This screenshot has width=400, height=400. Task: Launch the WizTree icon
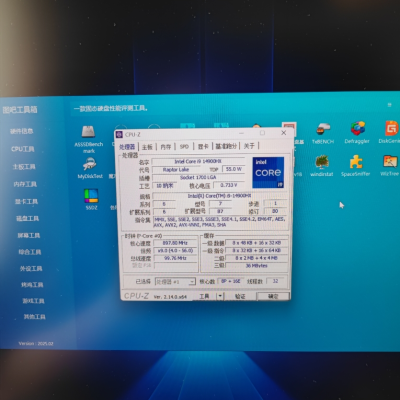(390, 161)
